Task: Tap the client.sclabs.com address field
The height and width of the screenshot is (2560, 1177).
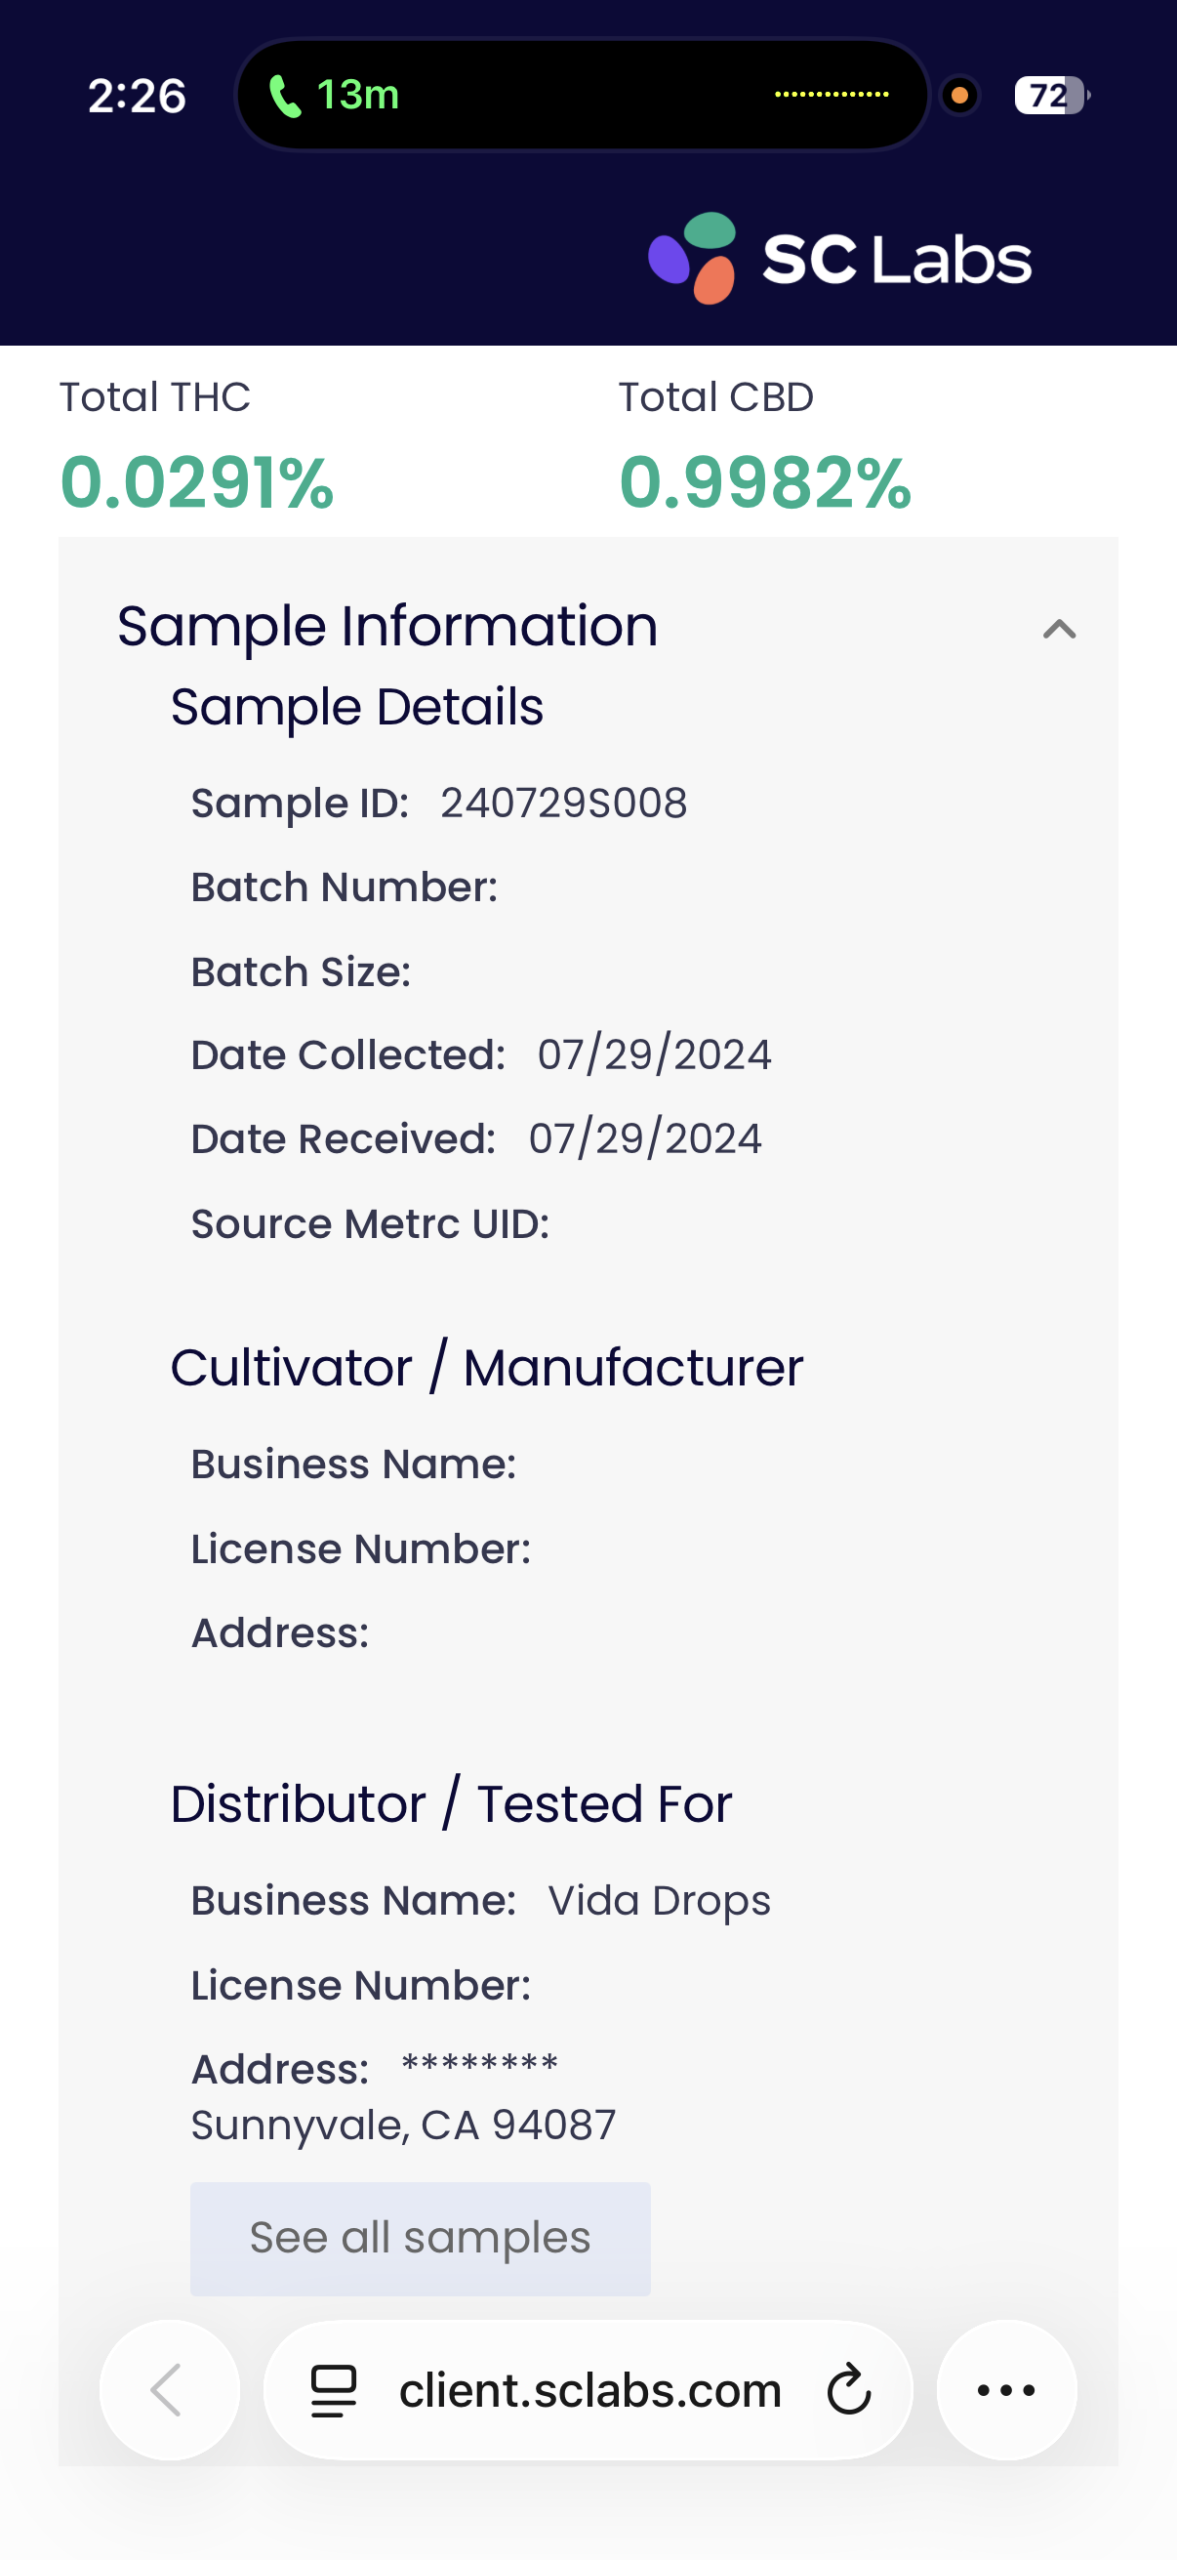Action: tap(589, 2390)
